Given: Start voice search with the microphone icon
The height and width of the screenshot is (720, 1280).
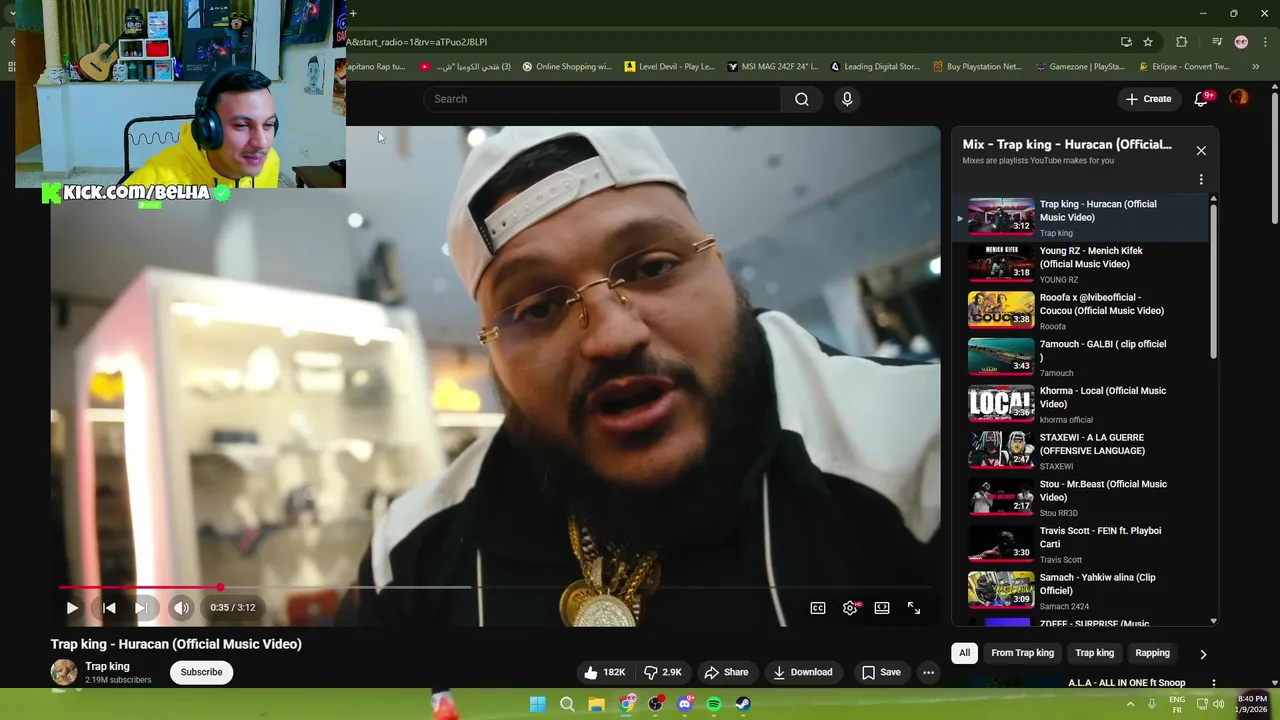Looking at the screenshot, I should click(847, 99).
